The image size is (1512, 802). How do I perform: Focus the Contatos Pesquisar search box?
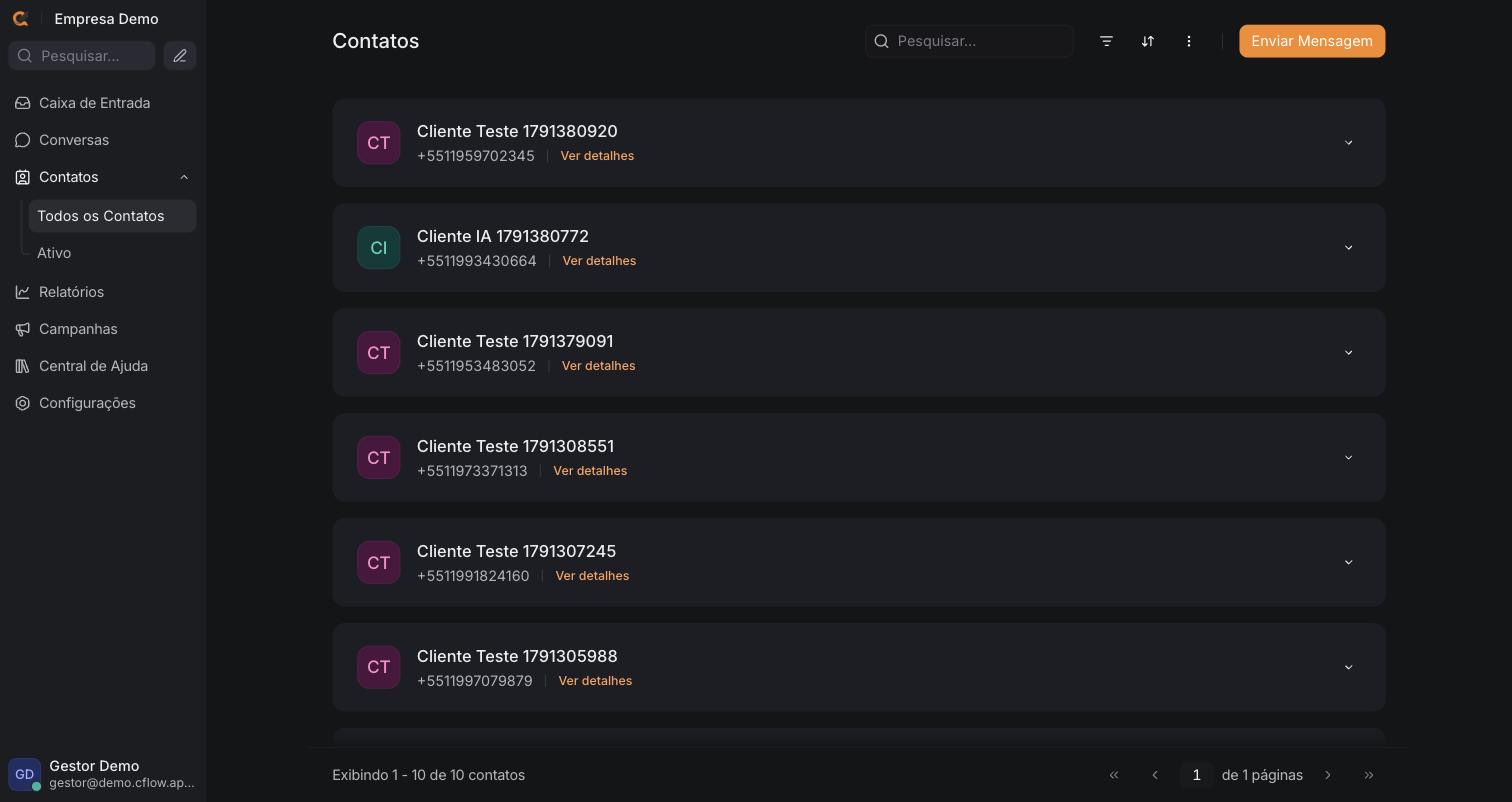[x=969, y=41]
